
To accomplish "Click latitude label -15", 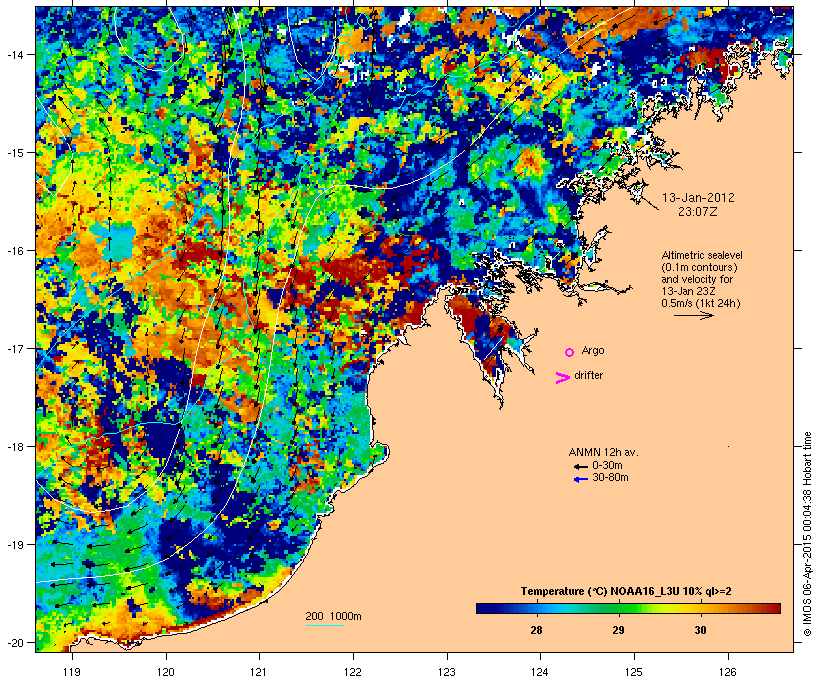I will tap(14, 153).
